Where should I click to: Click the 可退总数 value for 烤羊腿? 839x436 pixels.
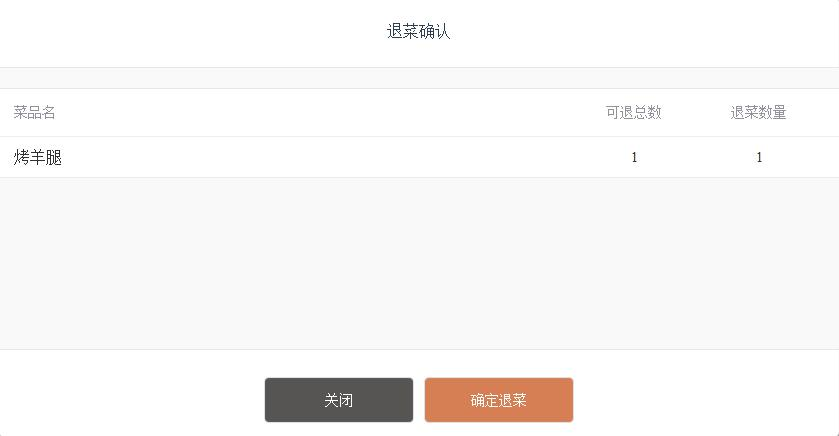(x=634, y=158)
